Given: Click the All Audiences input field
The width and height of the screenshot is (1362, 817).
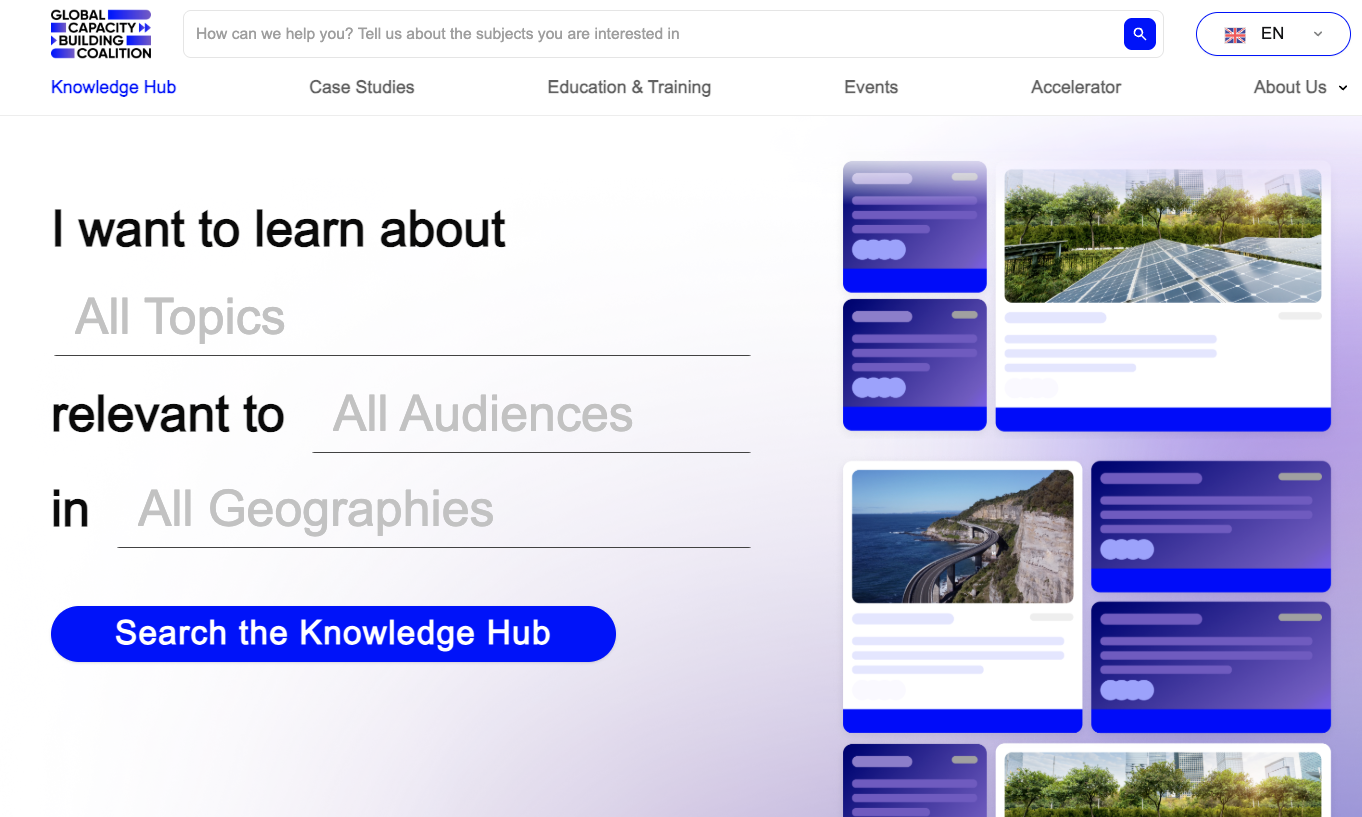Looking at the screenshot, I should point(530,414).
